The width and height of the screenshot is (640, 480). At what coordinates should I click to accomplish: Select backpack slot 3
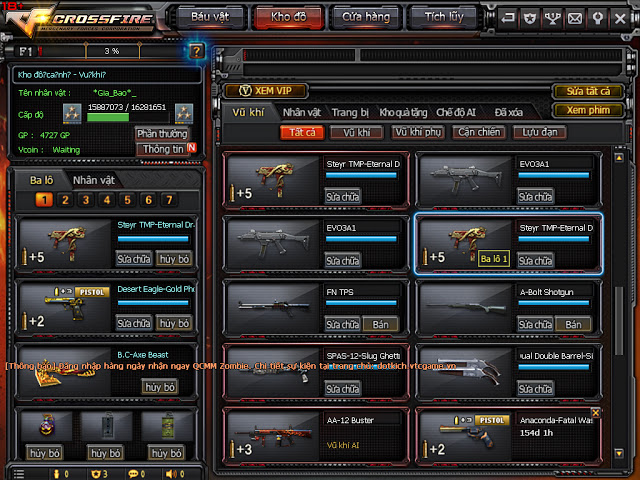pos(86,200)
